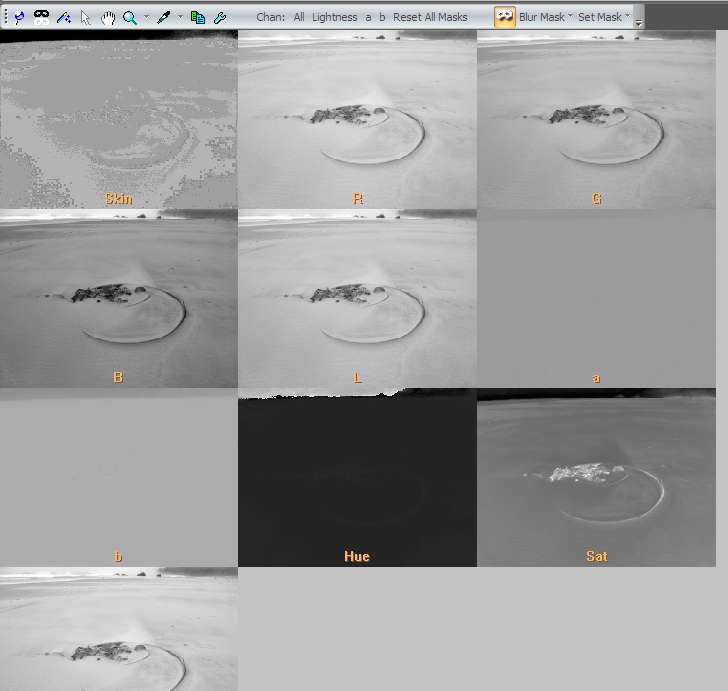
Task: Select the Sat channel thumbnail
Action: click(x=597, y=477)
